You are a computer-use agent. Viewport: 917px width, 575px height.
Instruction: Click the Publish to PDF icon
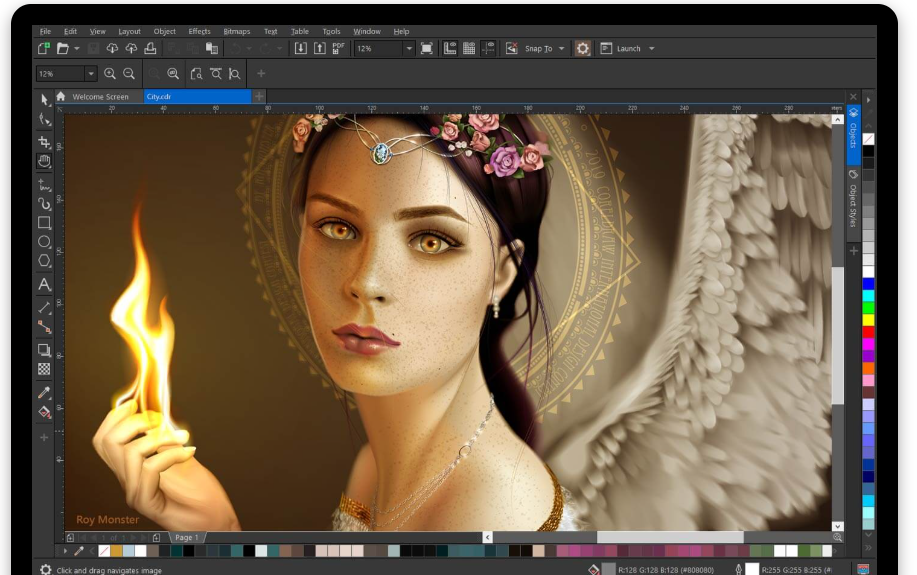tap(338, 48)
